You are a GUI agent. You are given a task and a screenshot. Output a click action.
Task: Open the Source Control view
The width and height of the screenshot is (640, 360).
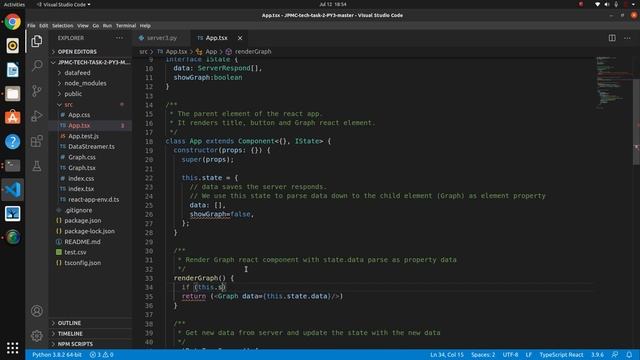coord(37,91)
